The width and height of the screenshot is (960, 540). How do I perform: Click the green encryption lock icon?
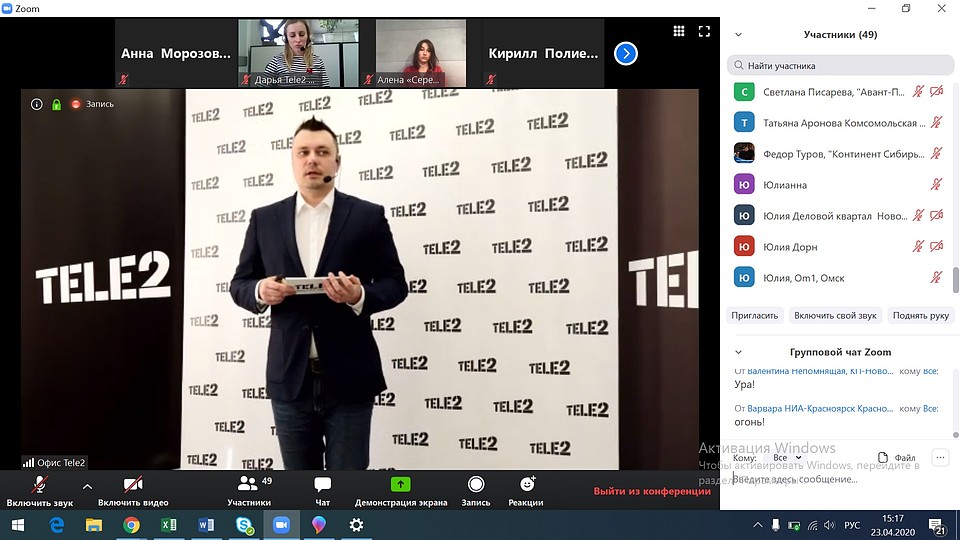point(56,104)
